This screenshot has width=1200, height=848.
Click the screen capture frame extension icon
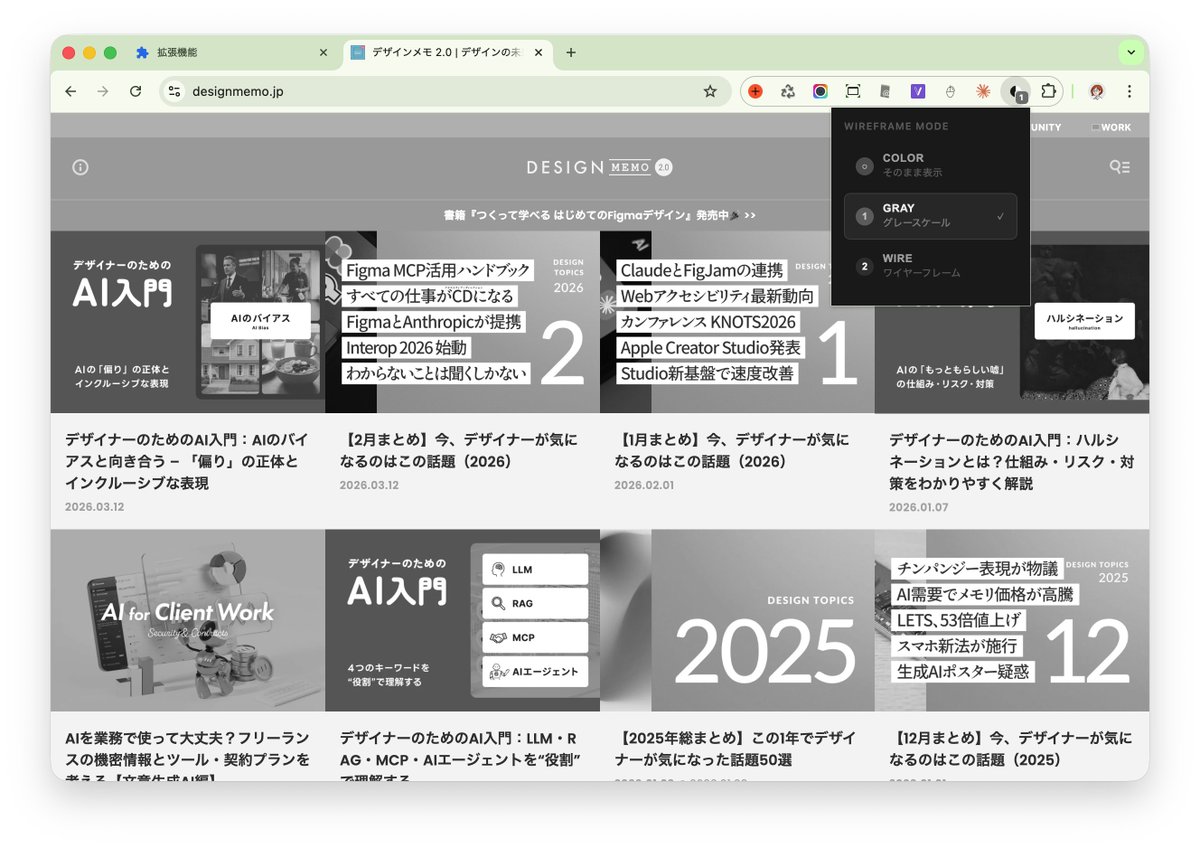click(853, 91)
